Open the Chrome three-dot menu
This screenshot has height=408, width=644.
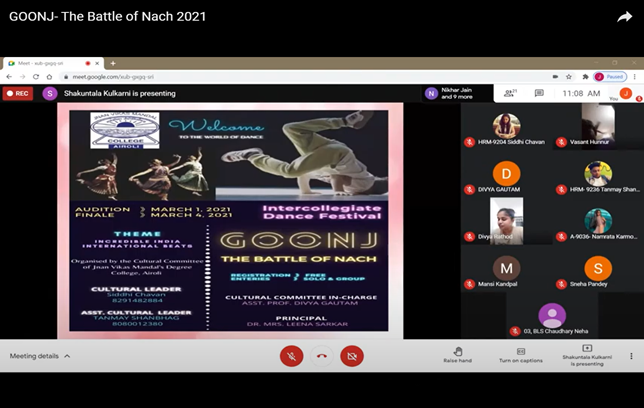pos(635,77)
